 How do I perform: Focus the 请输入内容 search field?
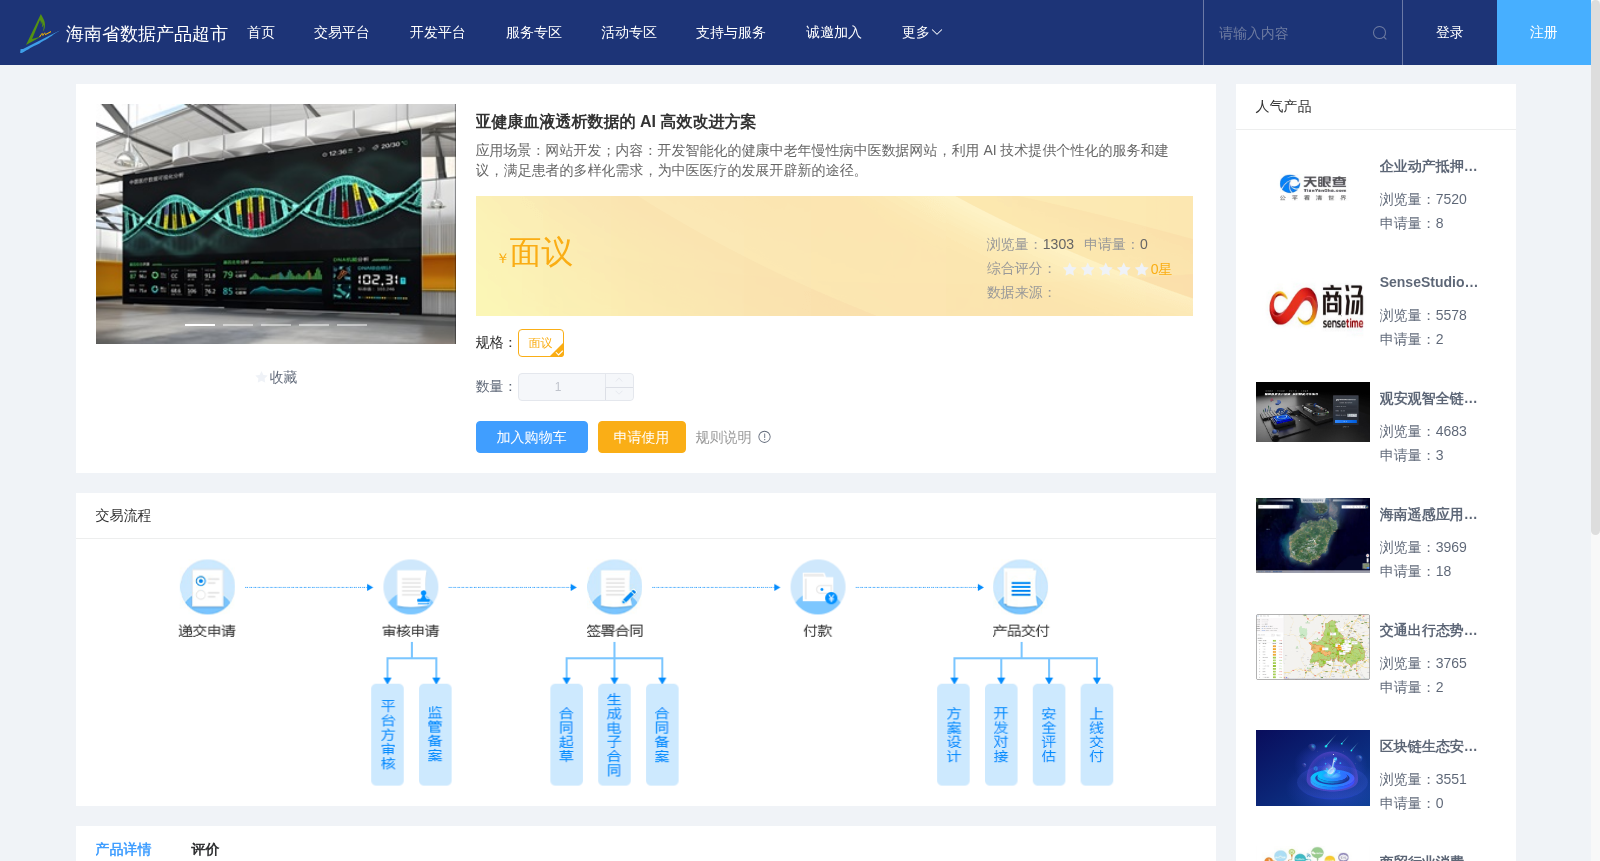pyautogui.click(x=1290, y=33)
